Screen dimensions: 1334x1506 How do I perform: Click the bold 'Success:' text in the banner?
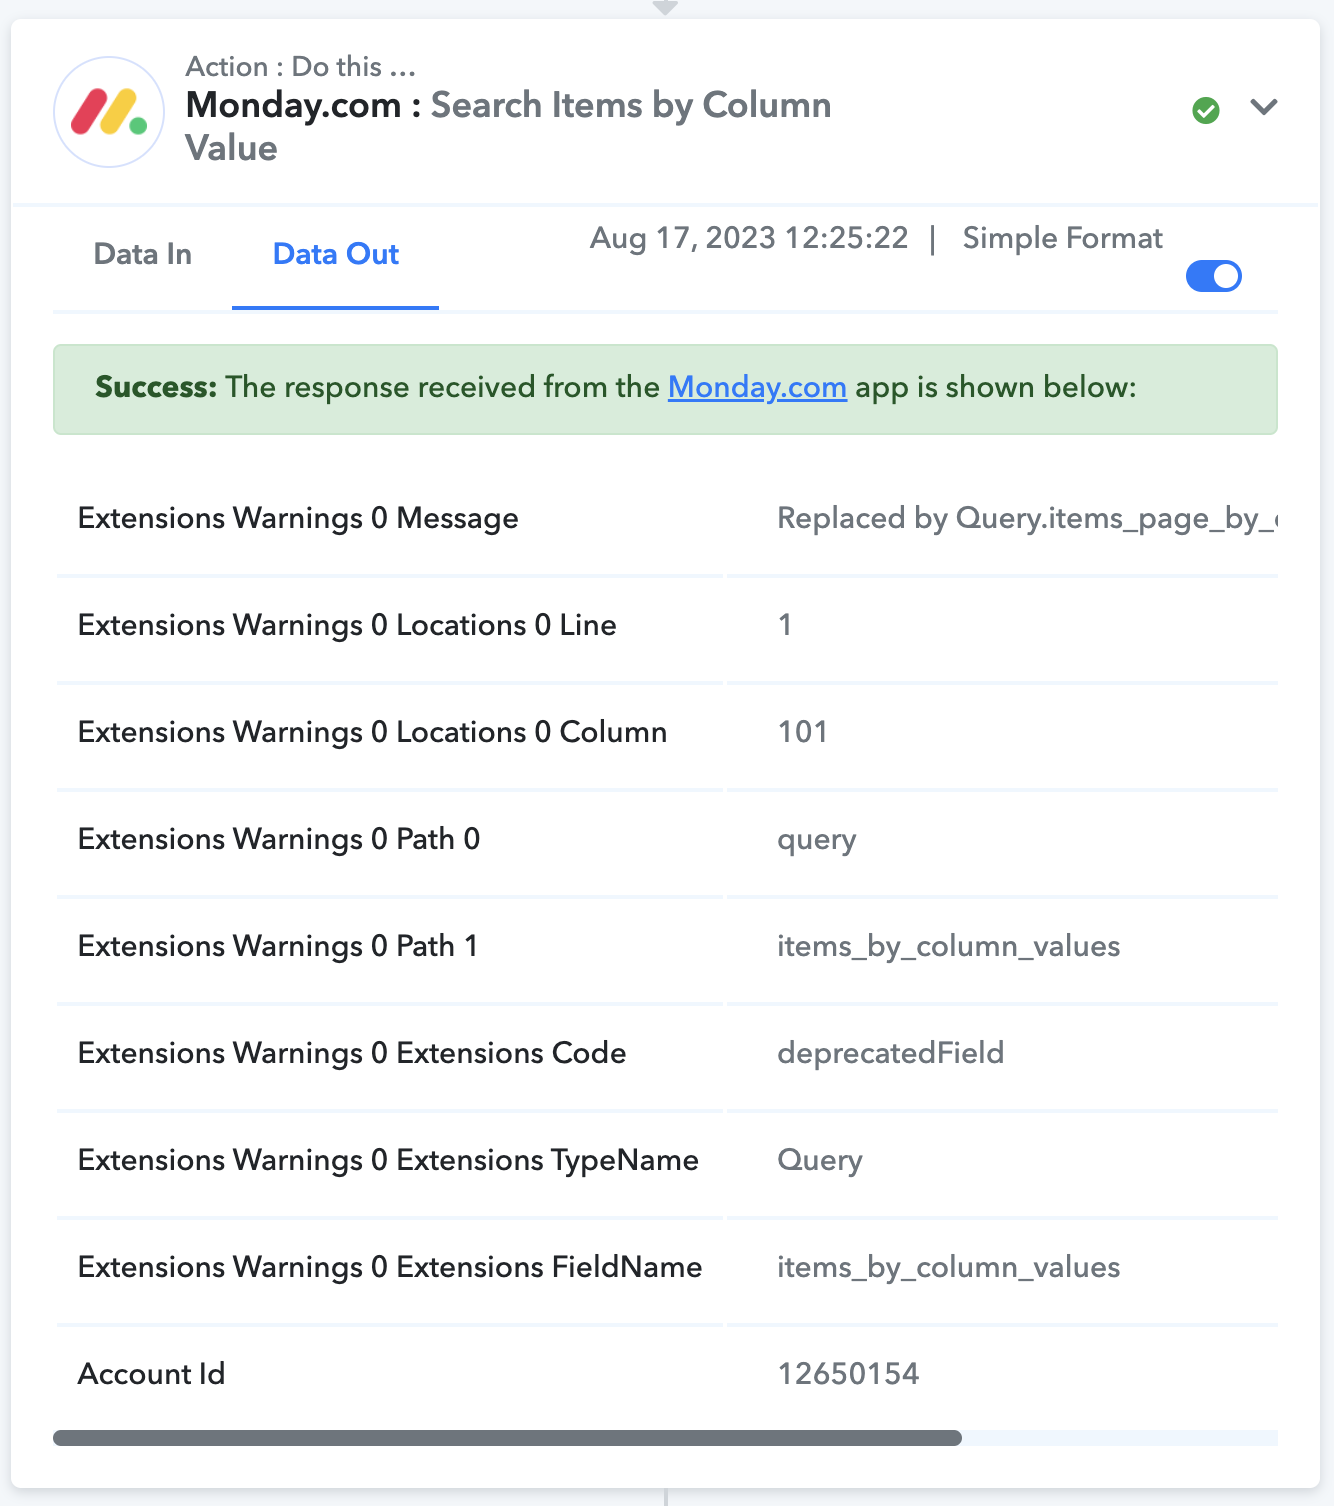coord(156,387)
